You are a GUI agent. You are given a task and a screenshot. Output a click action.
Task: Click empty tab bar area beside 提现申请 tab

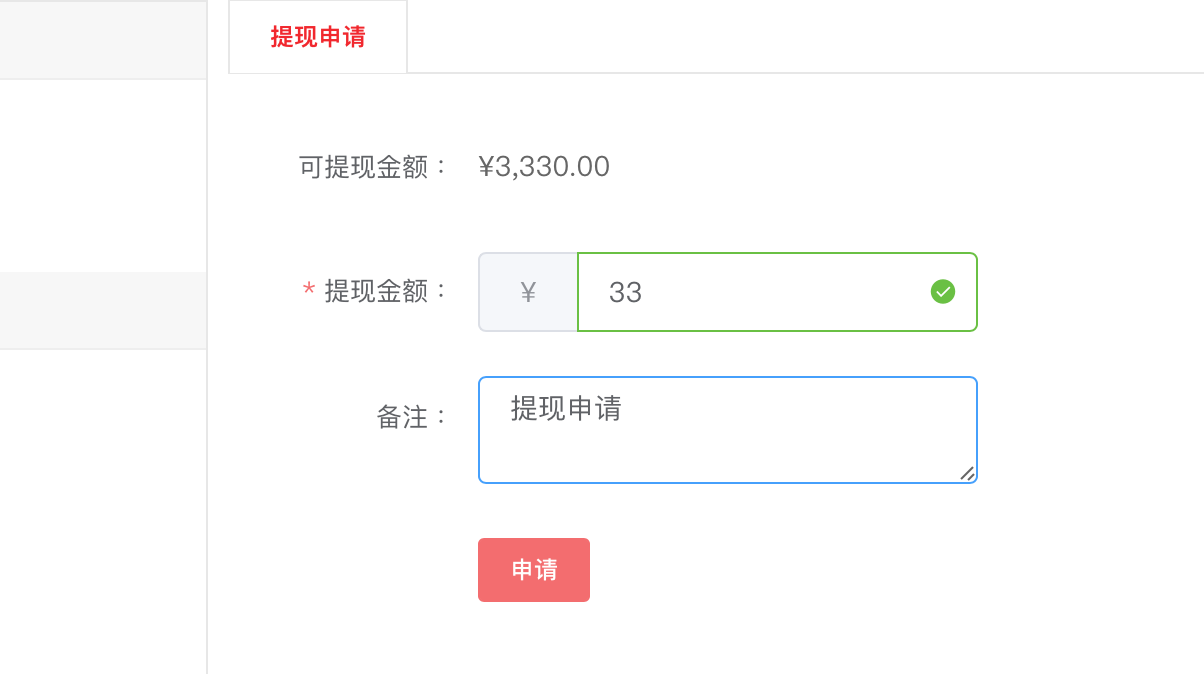(805, 37)
